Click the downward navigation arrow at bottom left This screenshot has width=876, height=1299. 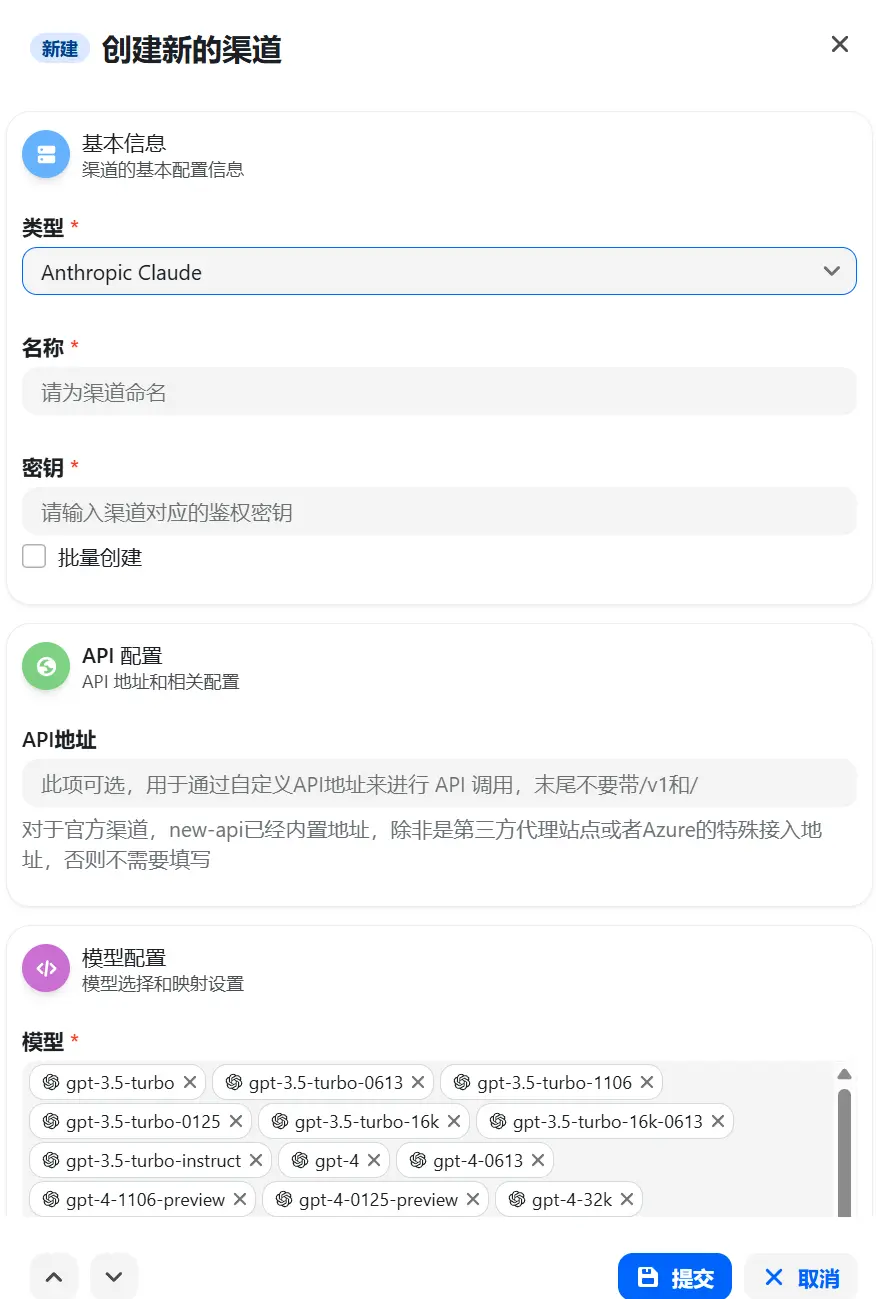(113, 1276)
